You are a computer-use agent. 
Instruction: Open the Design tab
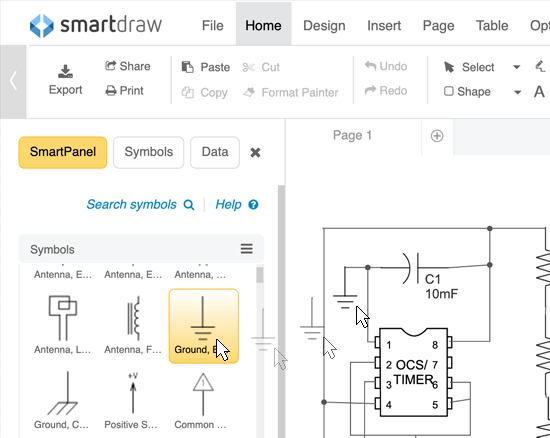pos(324,26)
